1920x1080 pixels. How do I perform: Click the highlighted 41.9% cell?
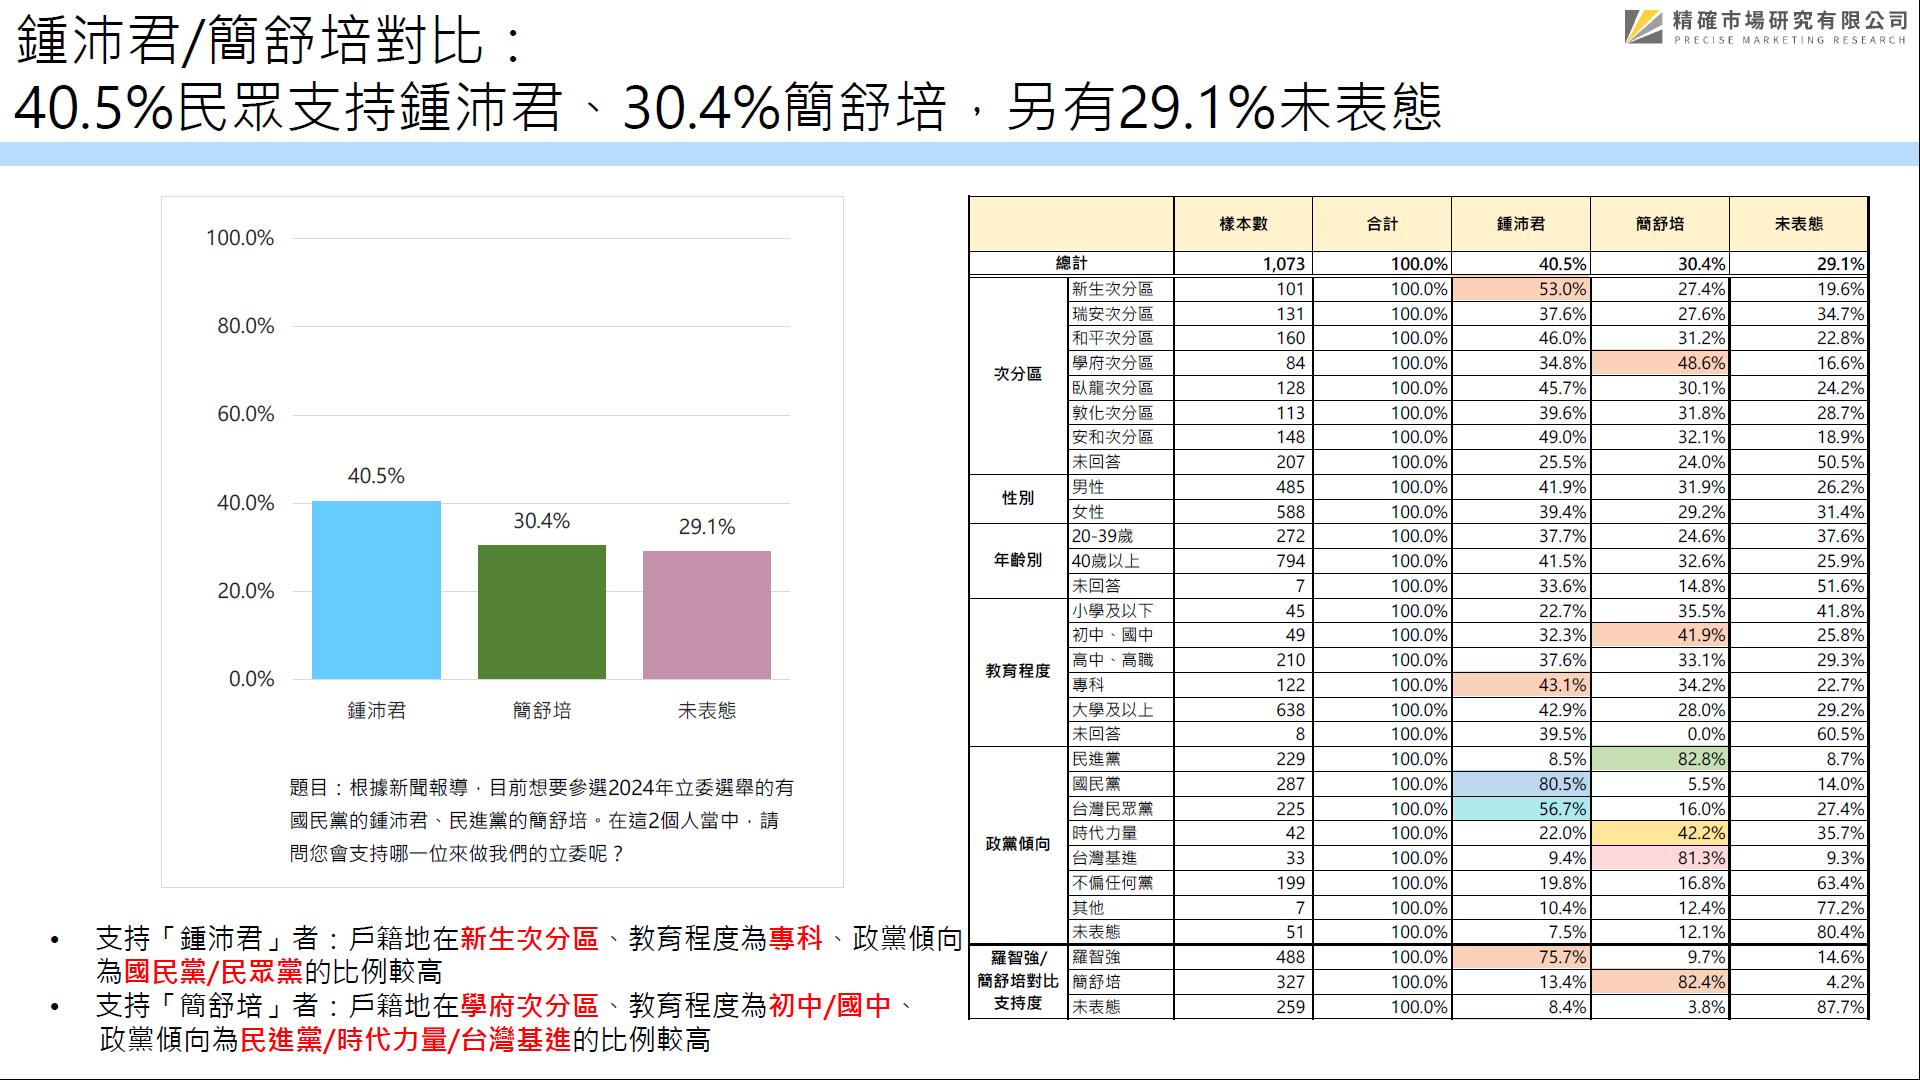1659,635
